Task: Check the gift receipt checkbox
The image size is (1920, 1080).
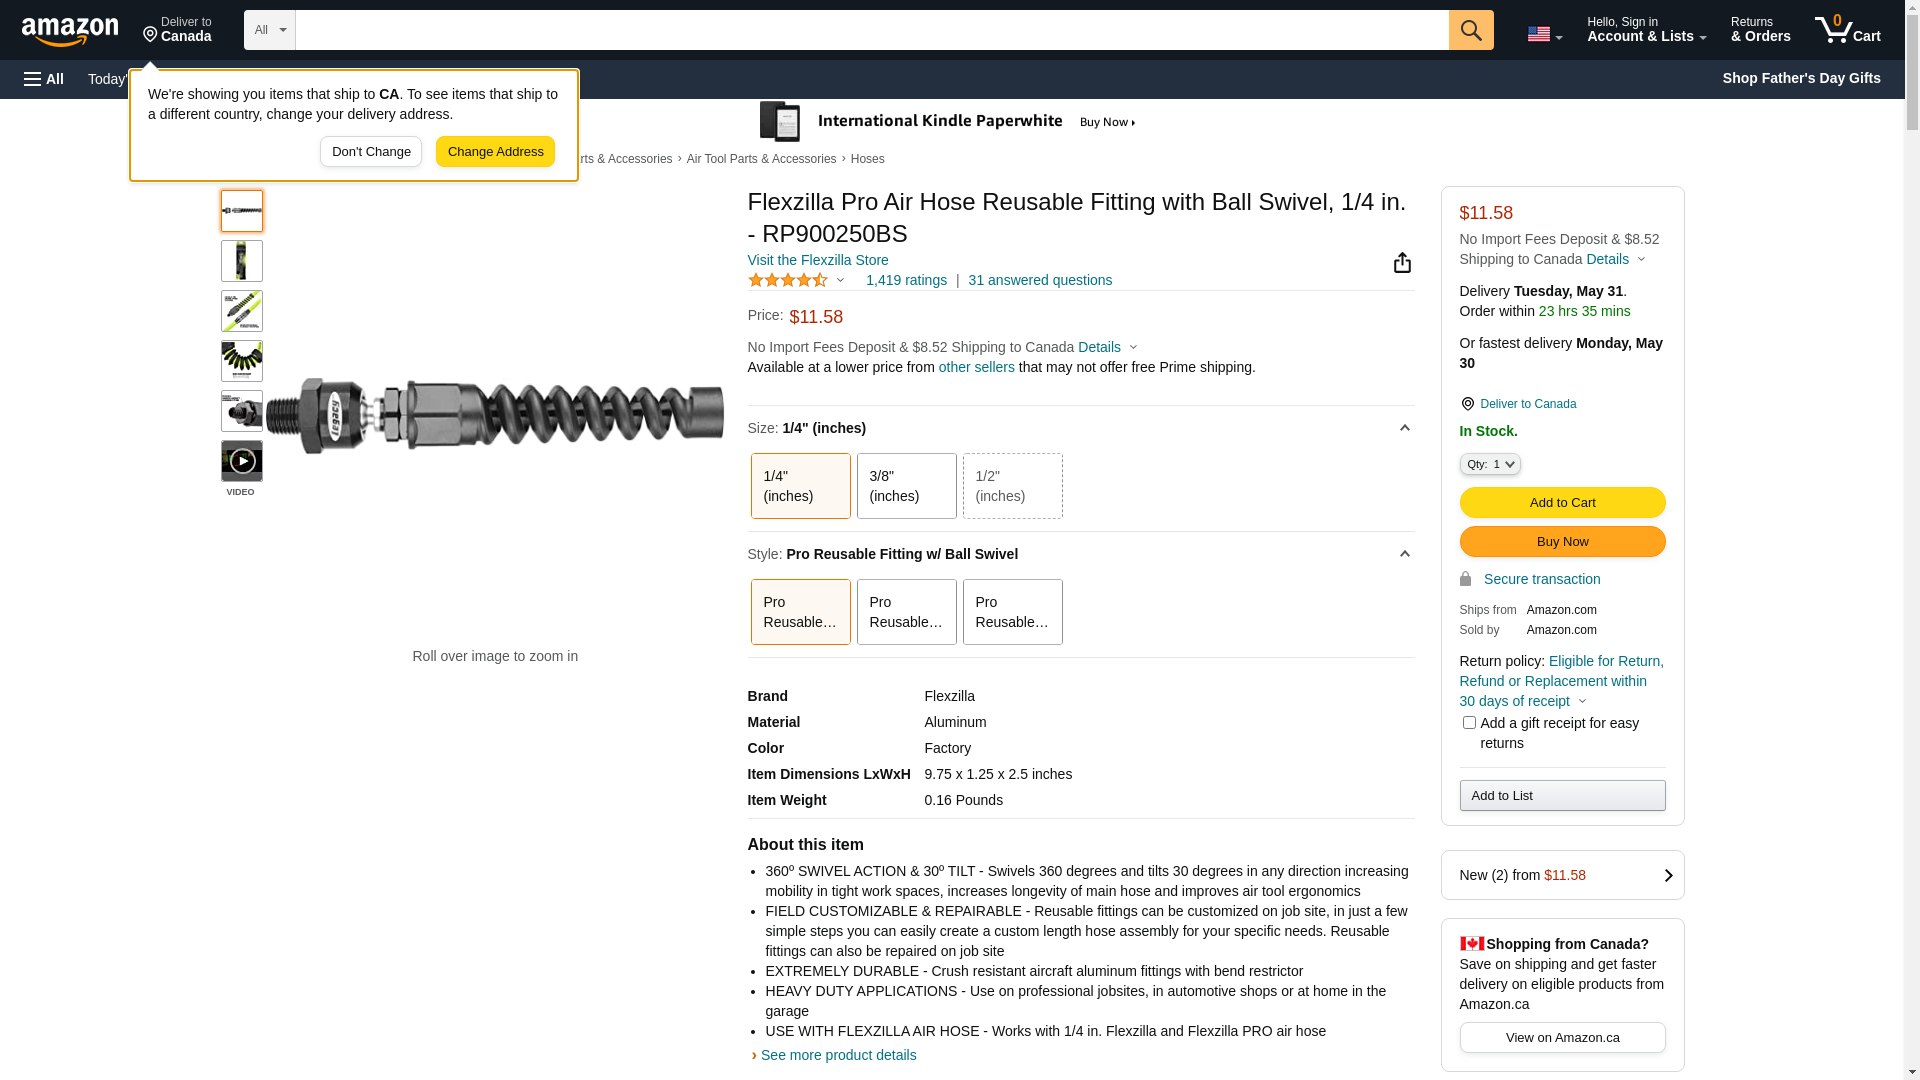Action: click(x=1469, y=723)
